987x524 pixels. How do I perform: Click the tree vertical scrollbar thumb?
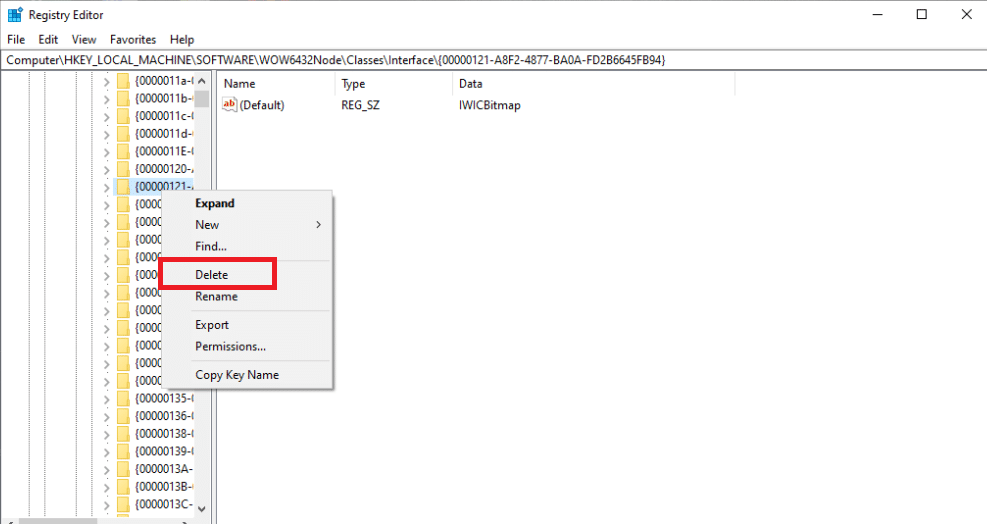click(201, 99)
